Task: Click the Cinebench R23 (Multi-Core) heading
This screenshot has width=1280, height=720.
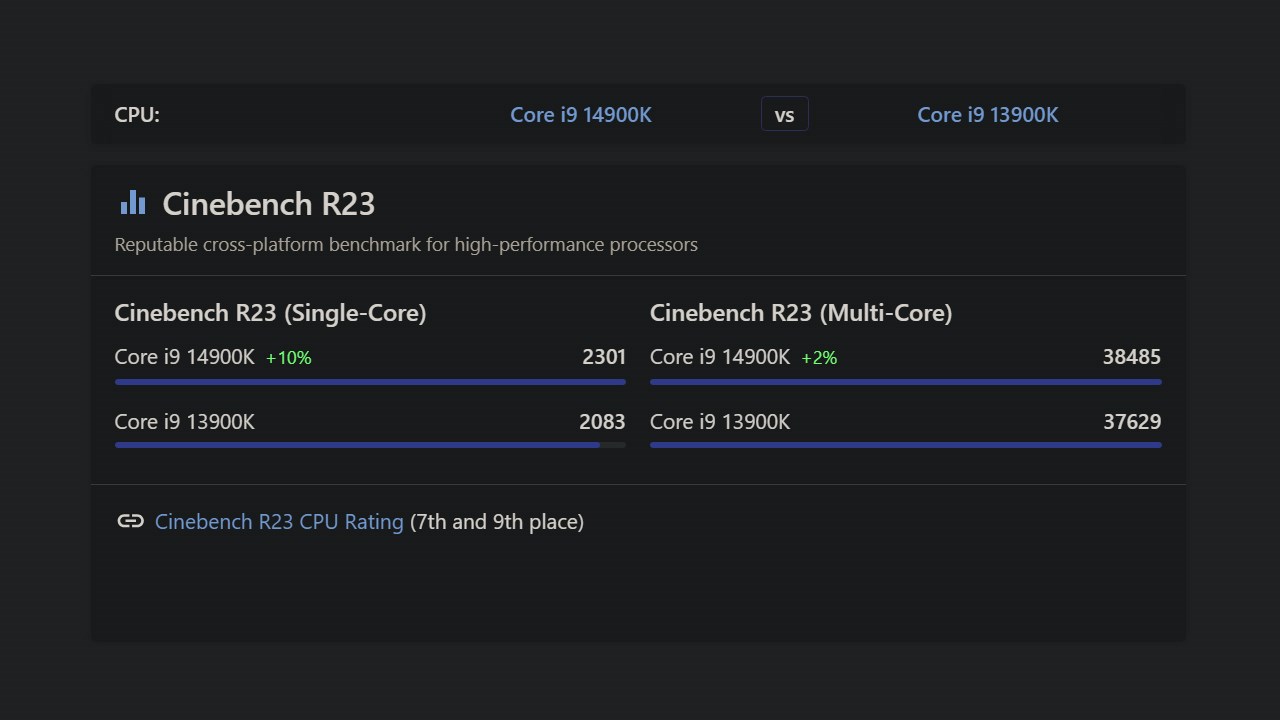Action: pyautogui.click(x=800, y=313)
